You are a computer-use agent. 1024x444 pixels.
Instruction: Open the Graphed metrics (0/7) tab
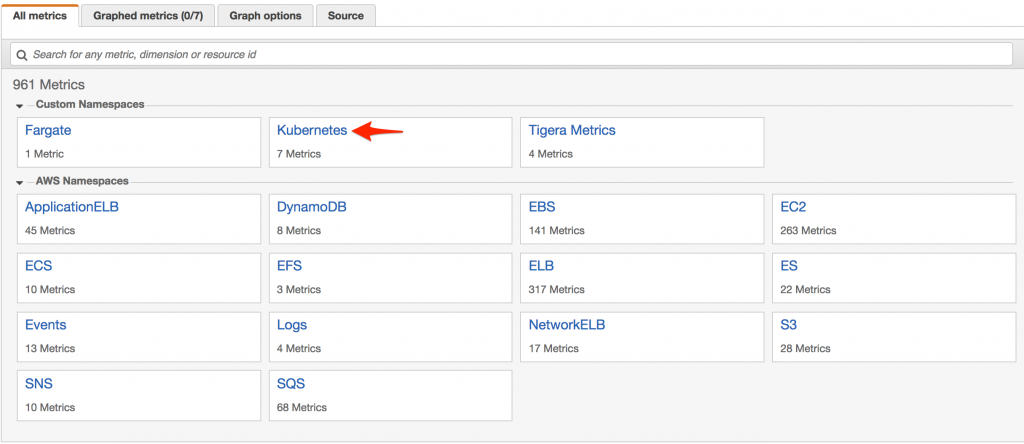pyautogui.click(x=148, y=16)
